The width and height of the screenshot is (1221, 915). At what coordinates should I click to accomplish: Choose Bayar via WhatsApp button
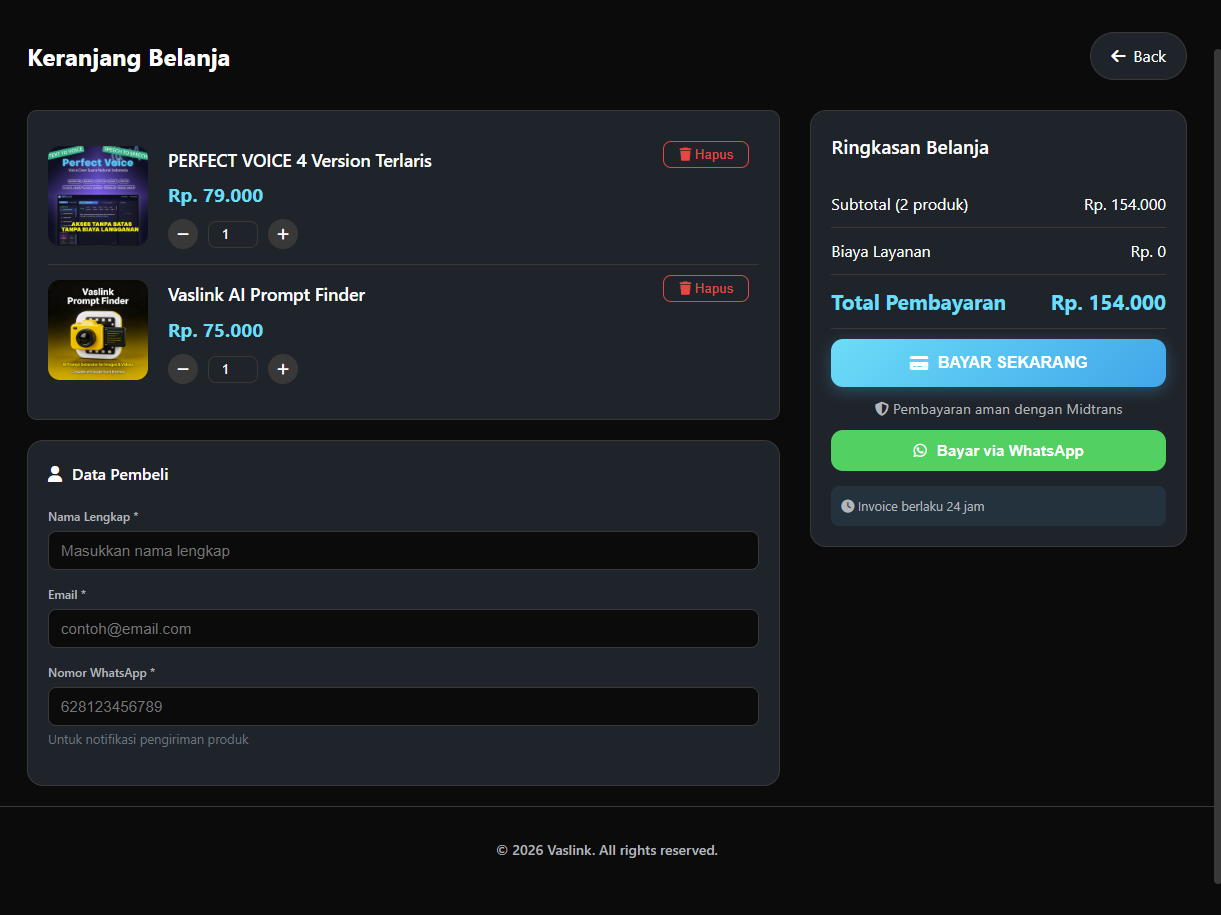998,450
